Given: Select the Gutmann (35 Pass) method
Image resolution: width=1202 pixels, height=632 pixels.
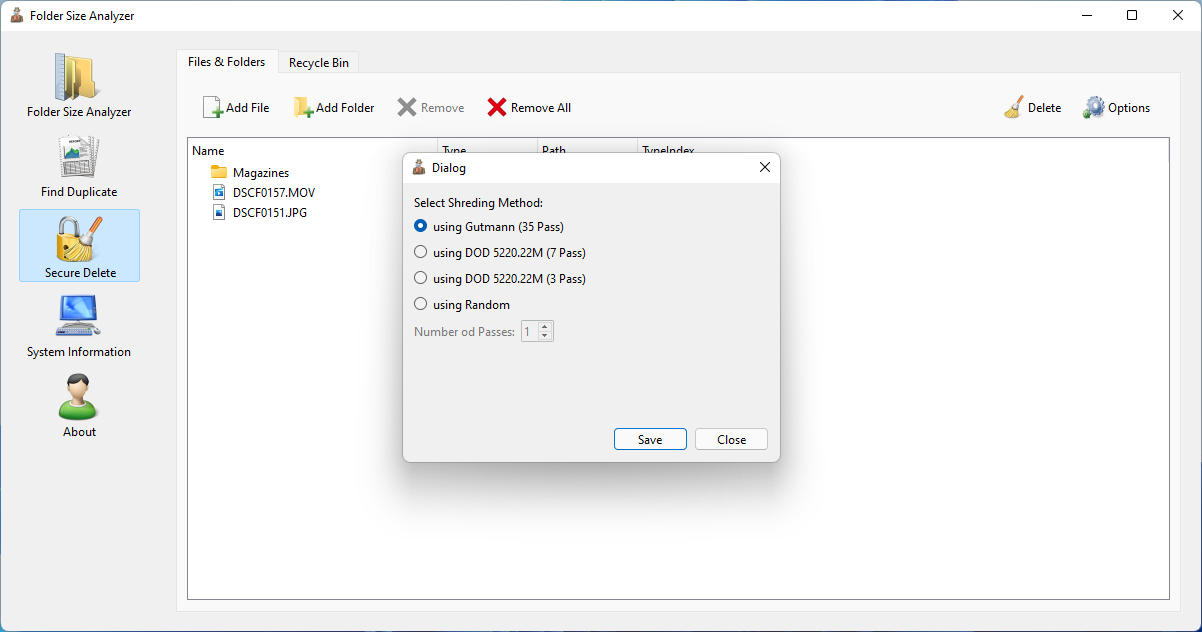Looking at the screenshot, I should [420, 226].
